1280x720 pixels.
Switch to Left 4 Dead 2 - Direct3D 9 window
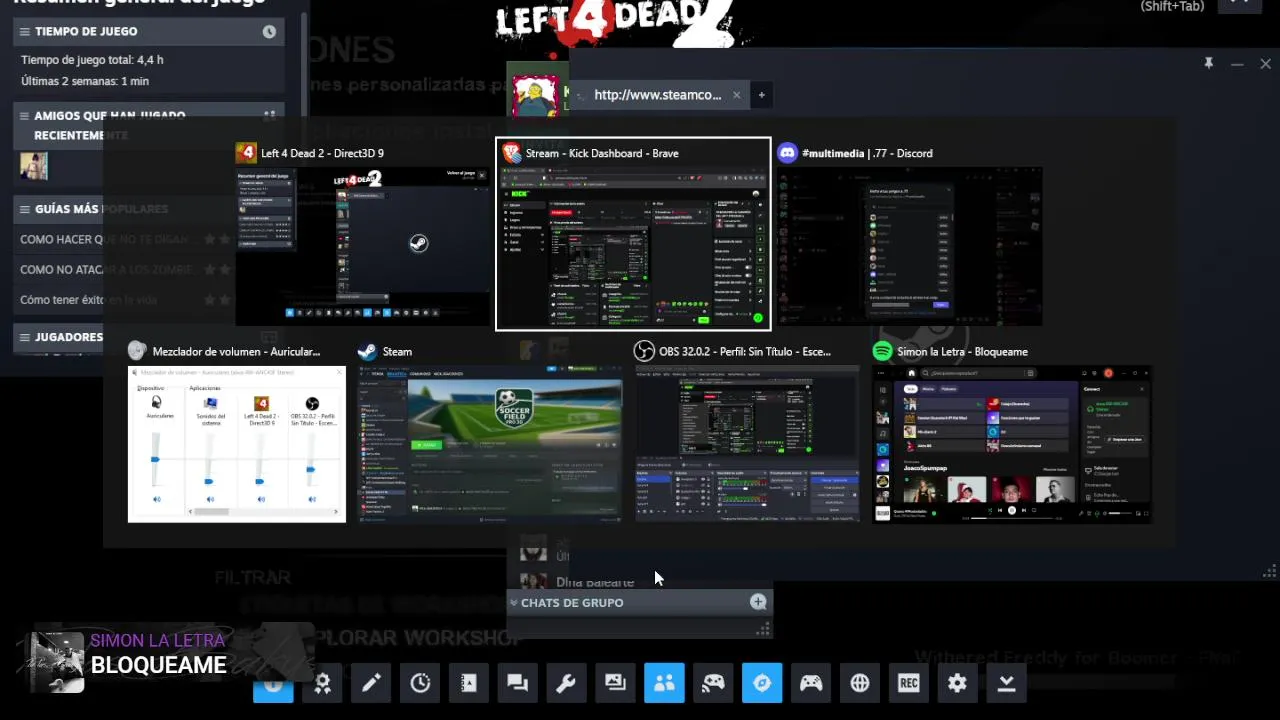pyautogui.click(x=365, y=234)
